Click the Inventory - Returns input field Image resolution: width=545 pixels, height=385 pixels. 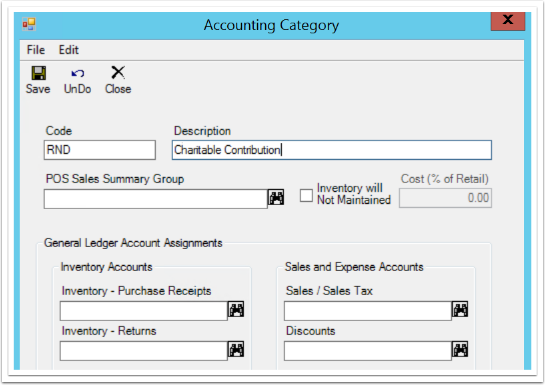coord(144,351)
